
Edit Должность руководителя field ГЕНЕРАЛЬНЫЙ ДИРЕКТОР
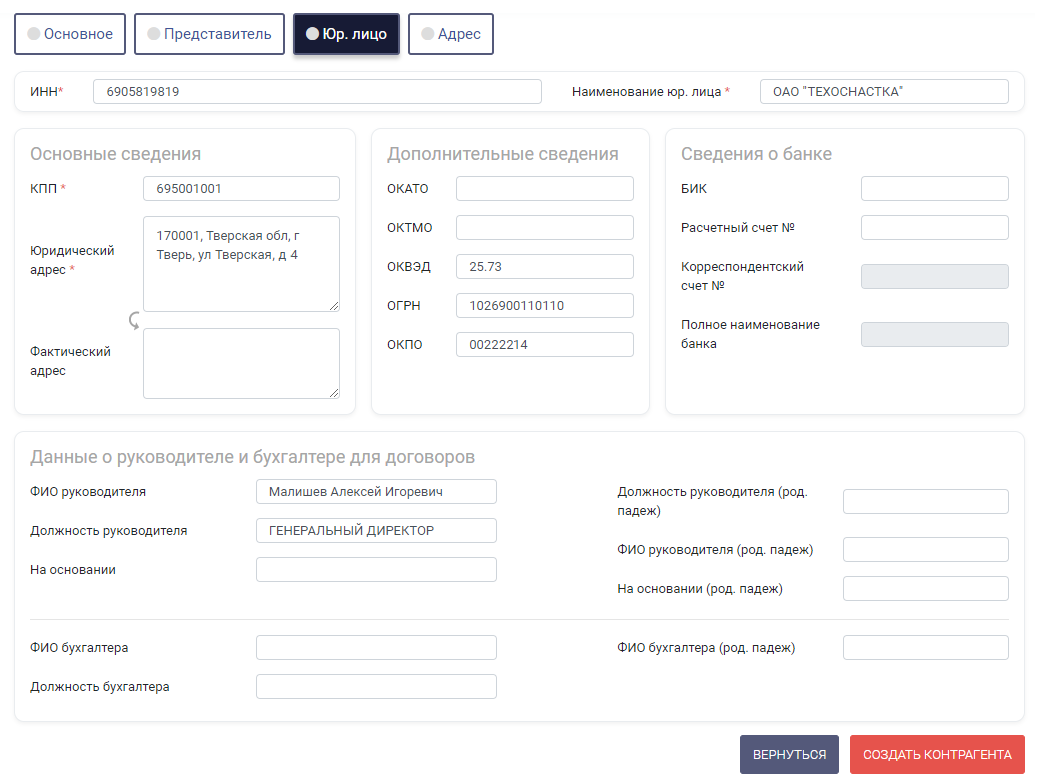pyautogui.click(x=376, y=530)
